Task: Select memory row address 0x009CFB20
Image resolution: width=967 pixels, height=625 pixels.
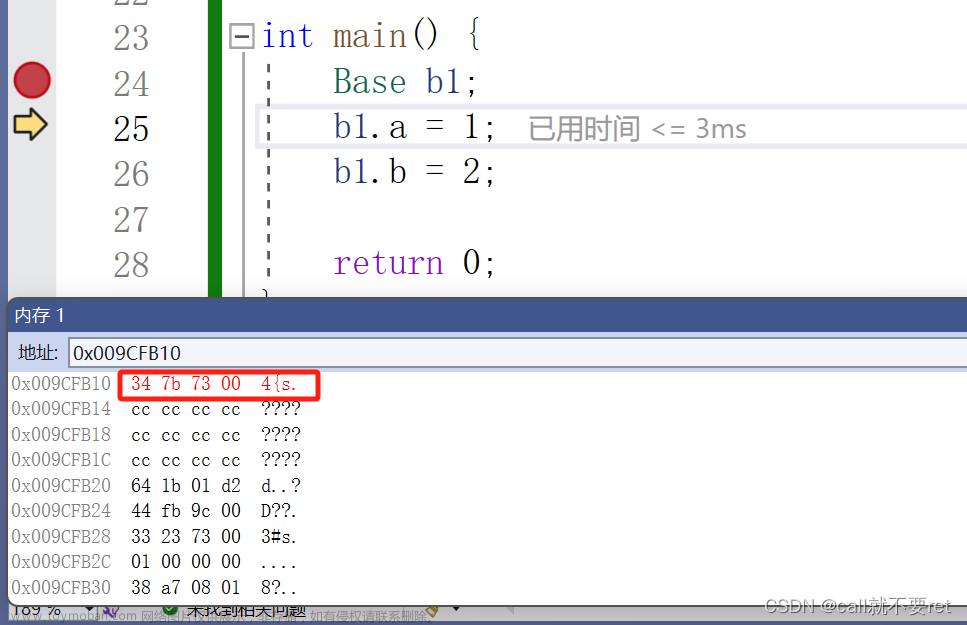Action: 61,486
